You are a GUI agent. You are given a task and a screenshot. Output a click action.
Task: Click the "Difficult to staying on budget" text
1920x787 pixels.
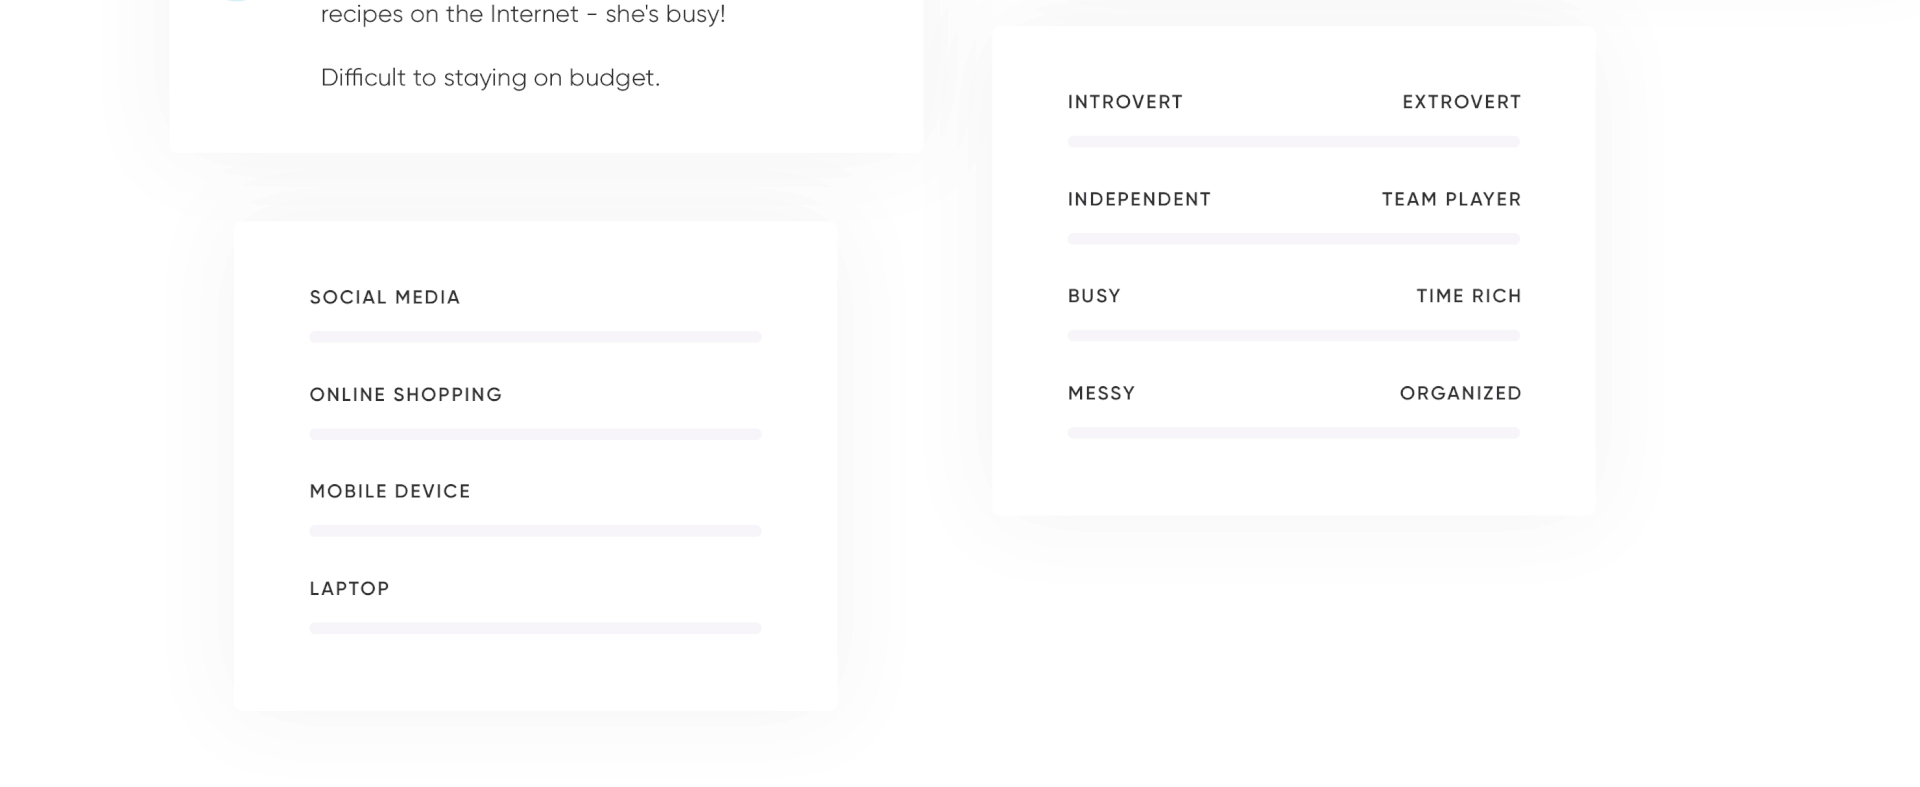tap(490, 78)
